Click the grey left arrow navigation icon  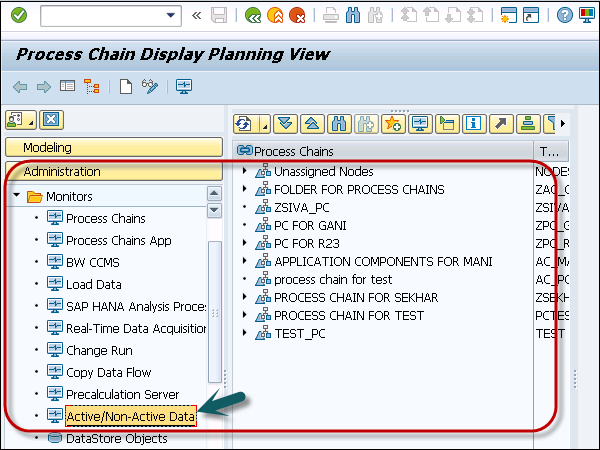[20, 87]
